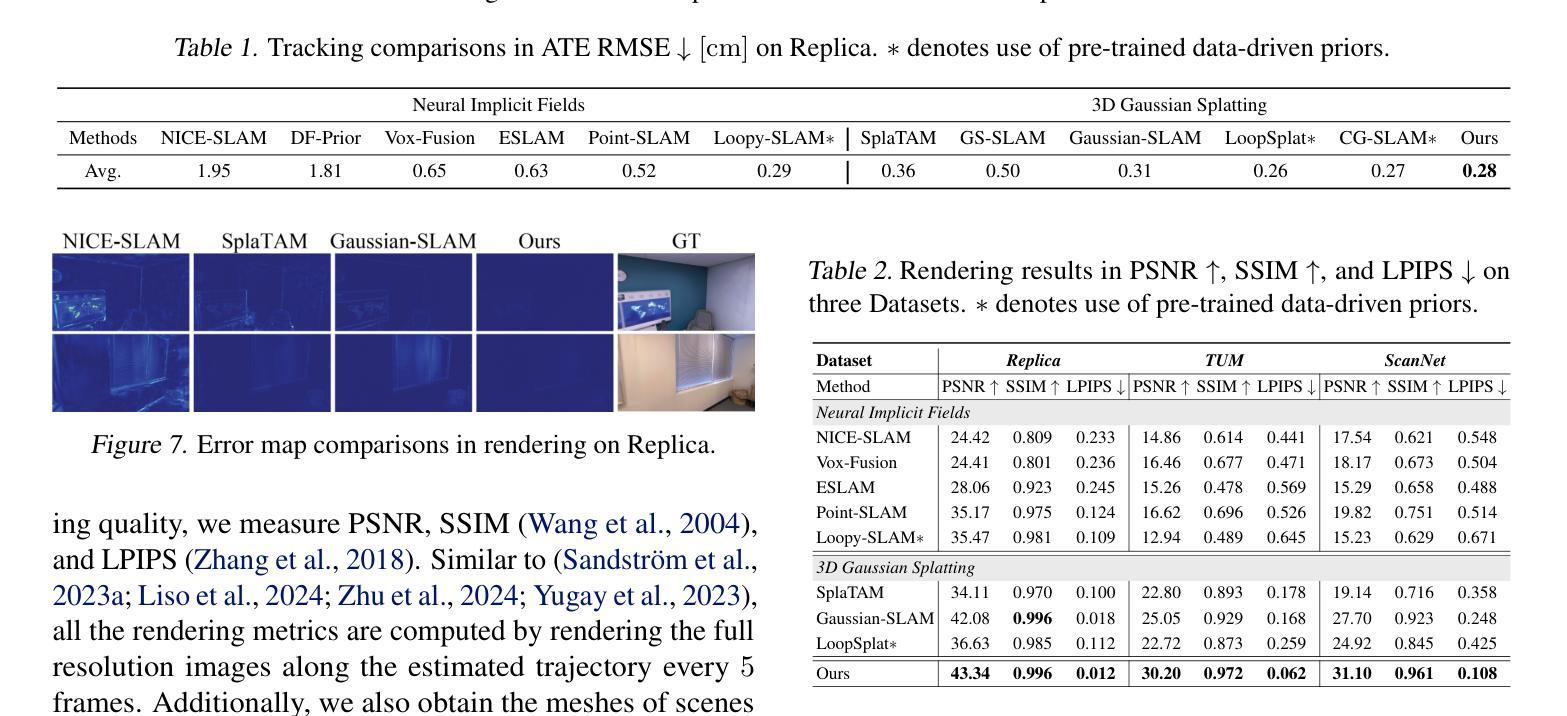Select value 0.65 in Table 1

tap(430, 171)
